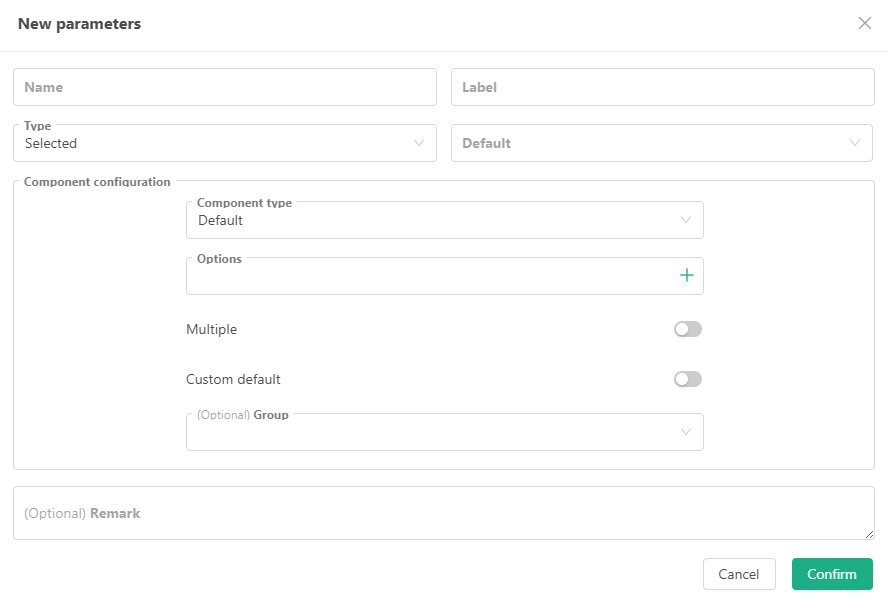
Task: Click into the Label input field
Action: click(x=662, y=87)
